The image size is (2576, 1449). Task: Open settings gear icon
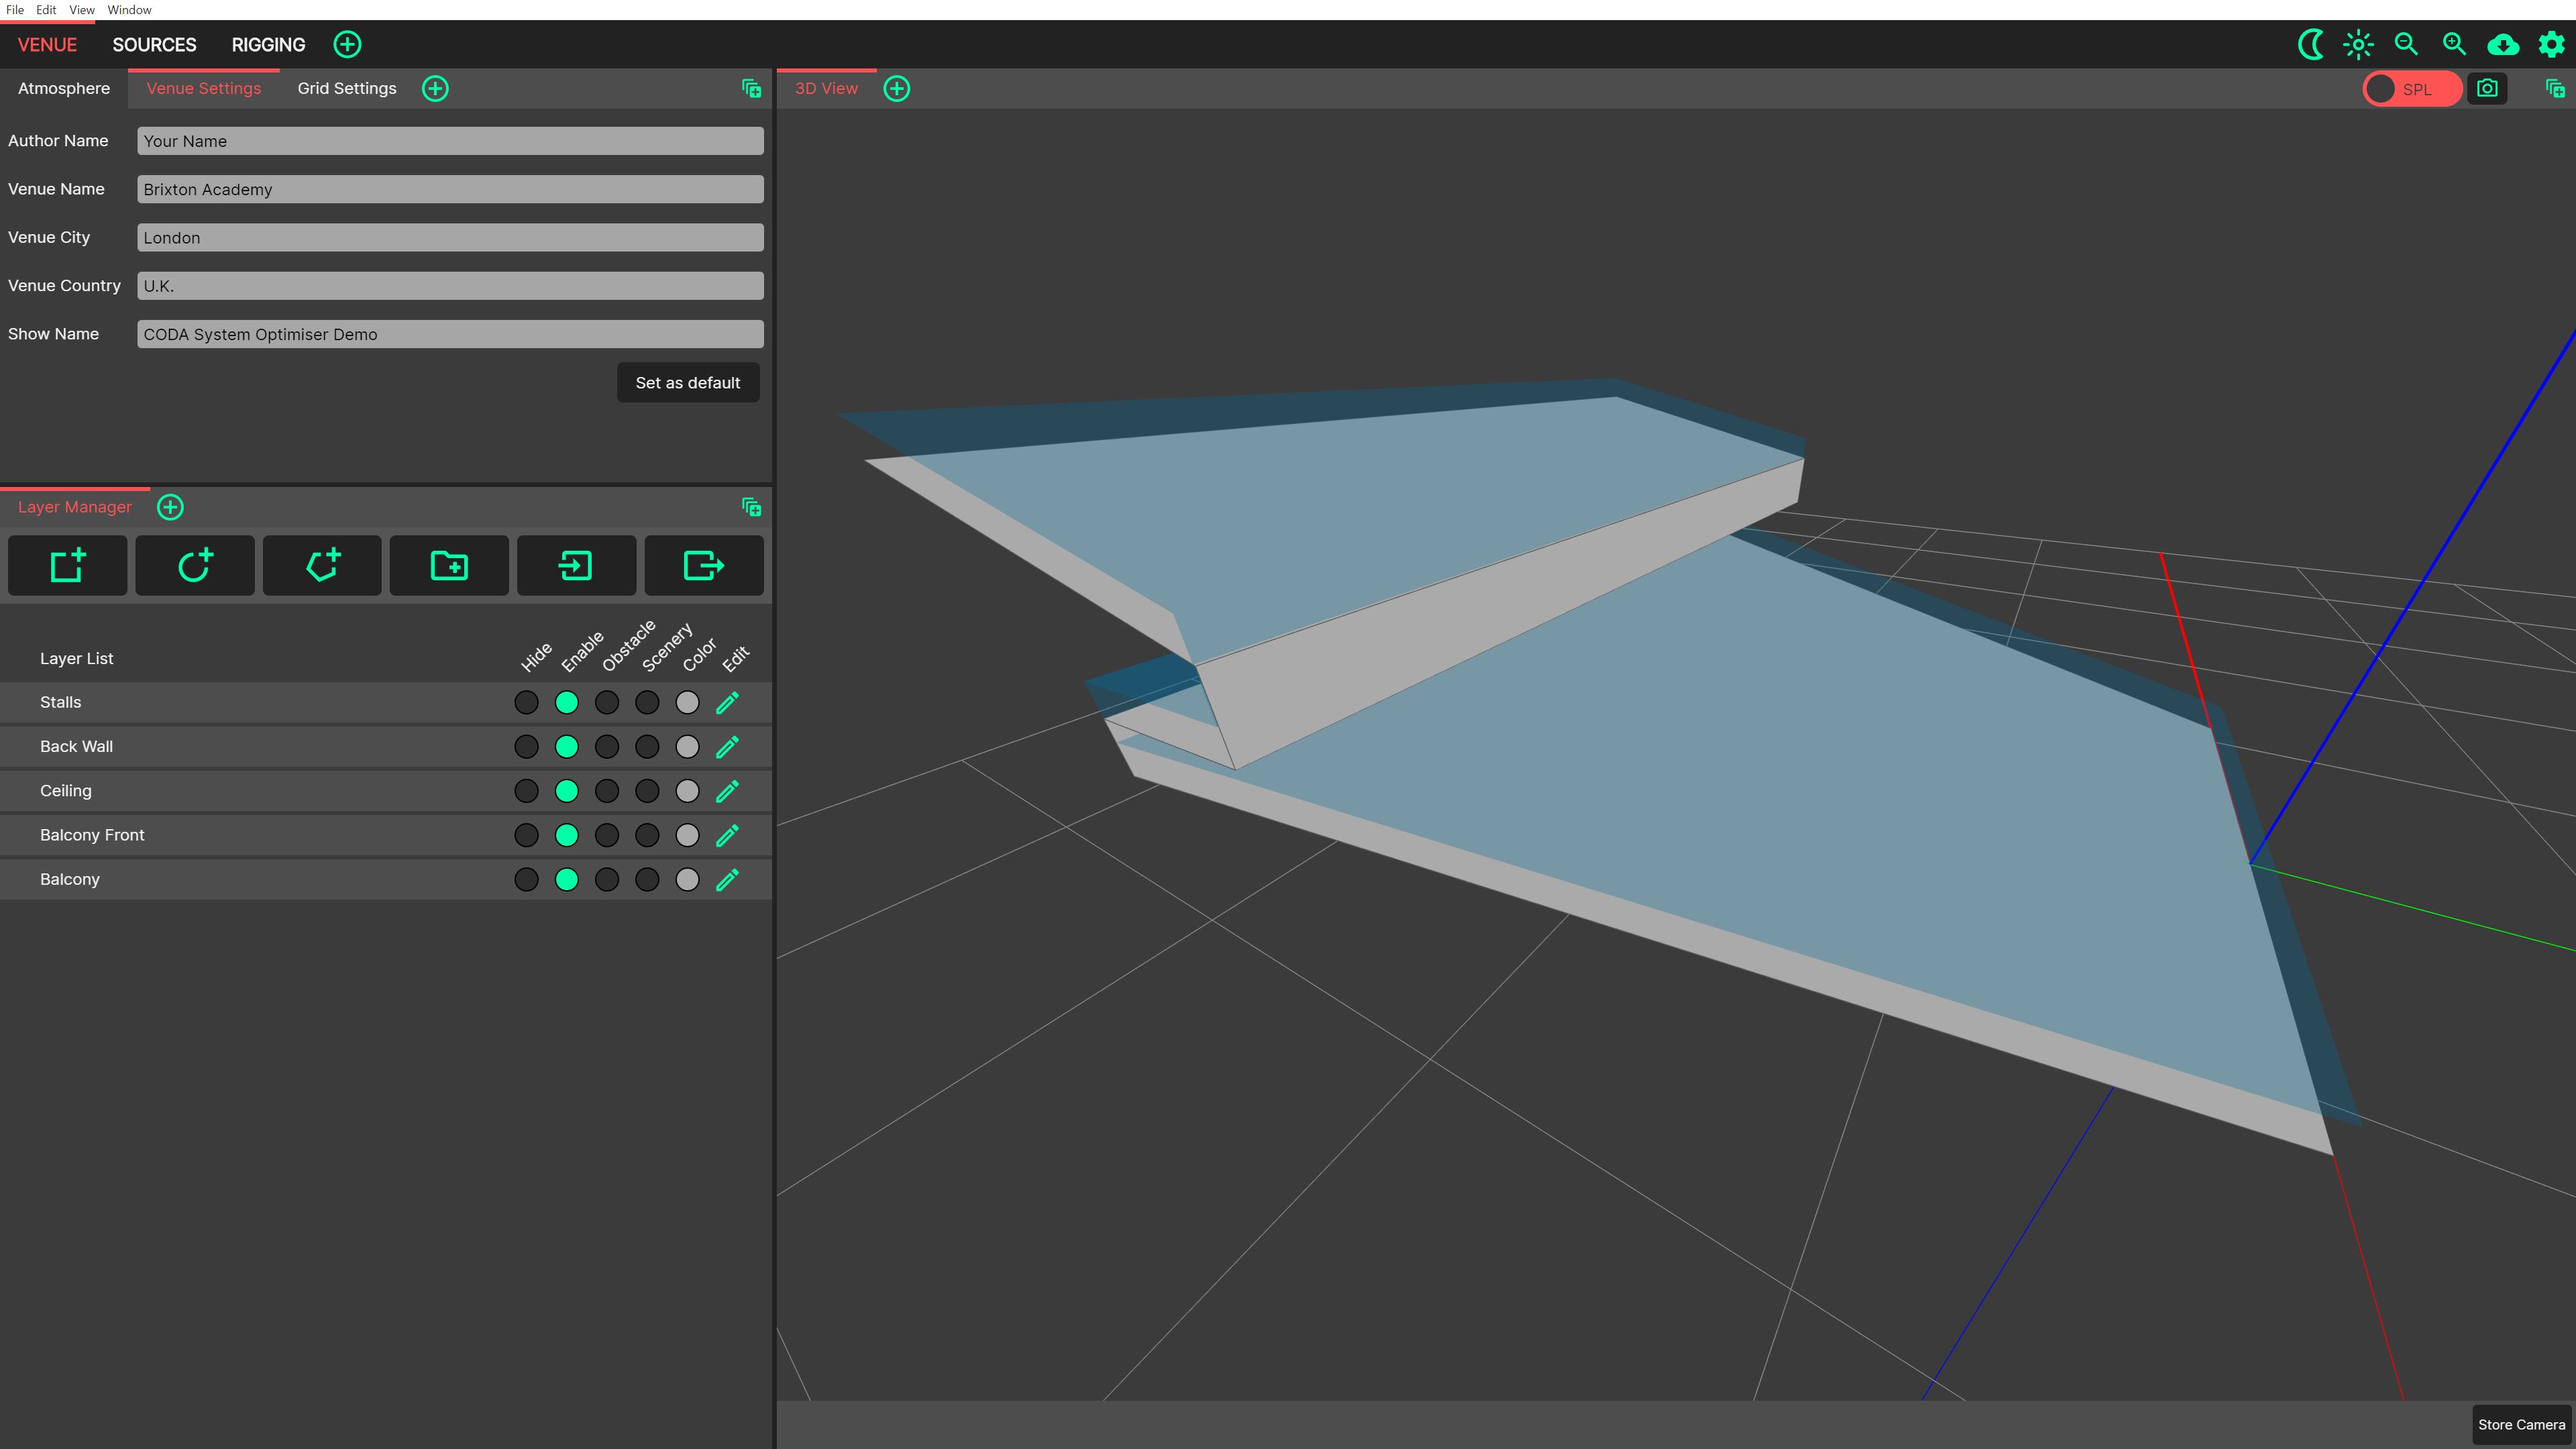(x=2551, y=44)
